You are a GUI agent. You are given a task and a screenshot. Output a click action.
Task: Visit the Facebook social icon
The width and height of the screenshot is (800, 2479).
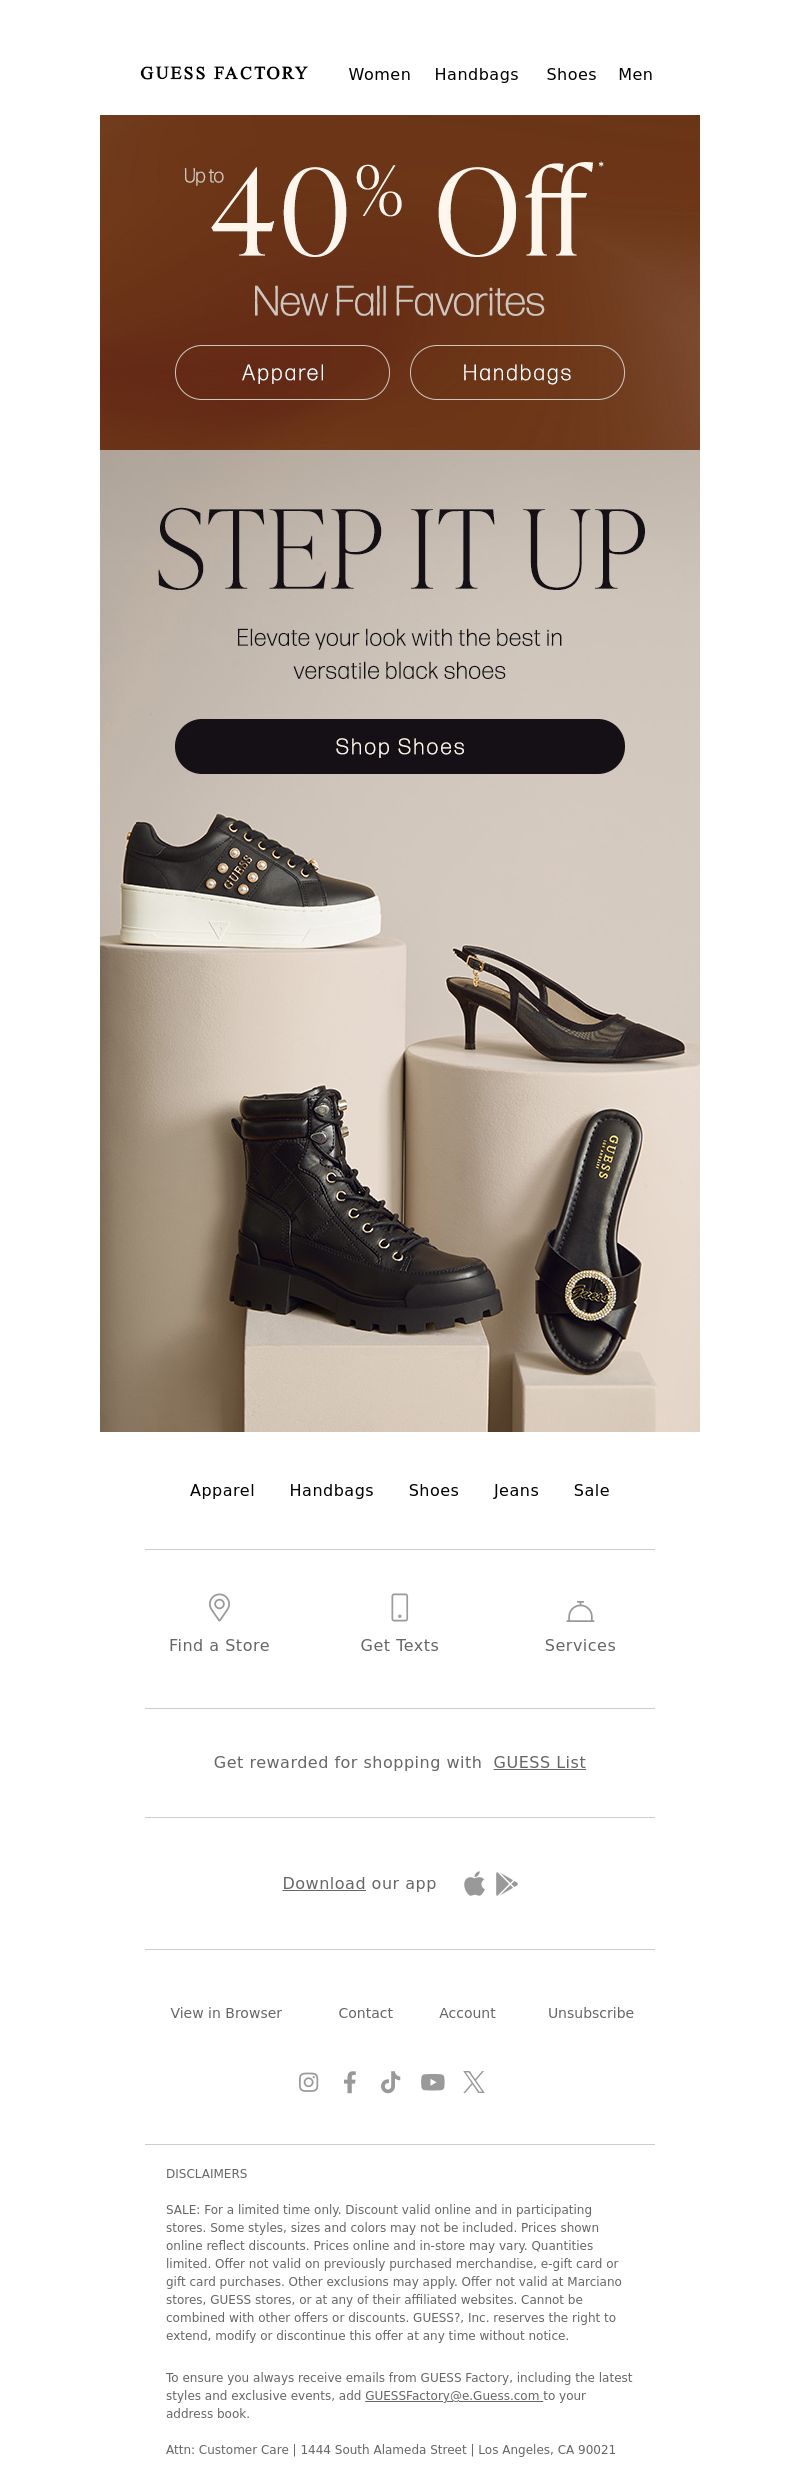pyautogui.click(x=350, y=2082)
